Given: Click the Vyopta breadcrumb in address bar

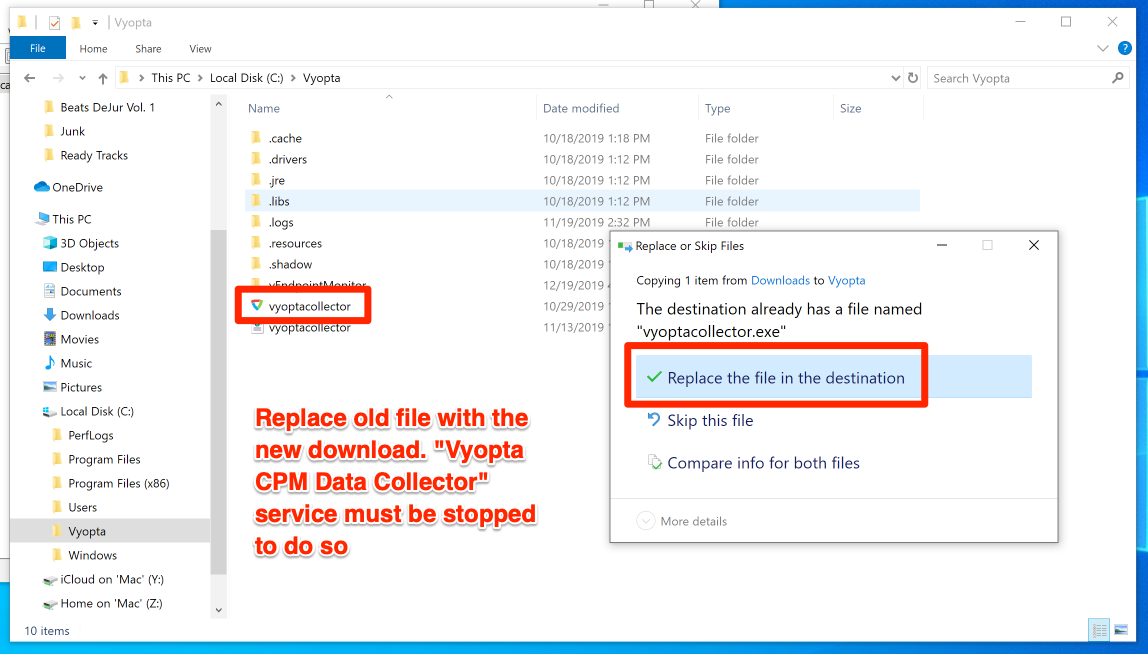Looking at the screenshot, I should pos(321,78).
